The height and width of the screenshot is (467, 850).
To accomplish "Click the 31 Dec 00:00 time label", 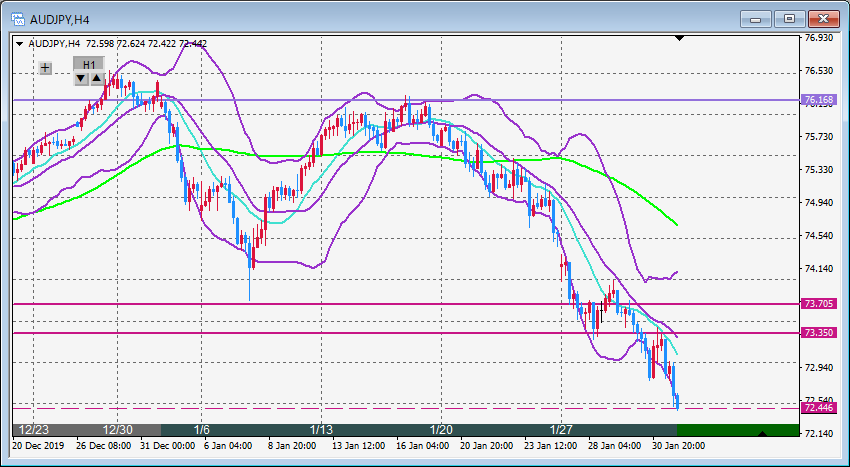I will pyautogui.click(x=168, y=446).
